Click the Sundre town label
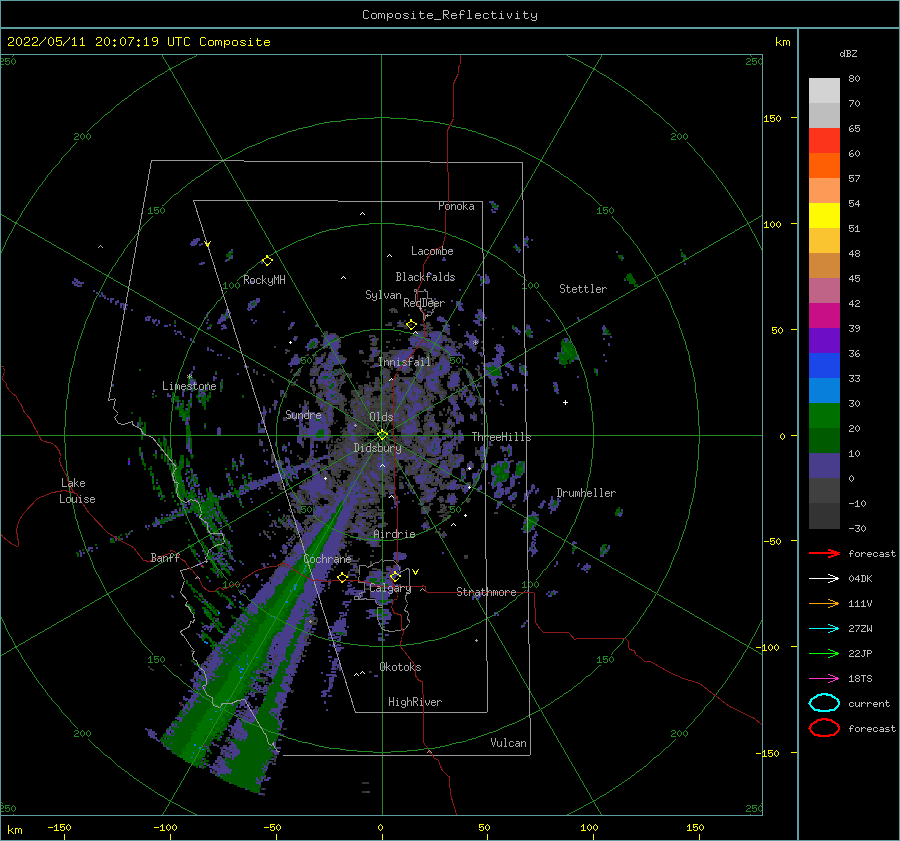900x841 pixels. coord(303,414)
